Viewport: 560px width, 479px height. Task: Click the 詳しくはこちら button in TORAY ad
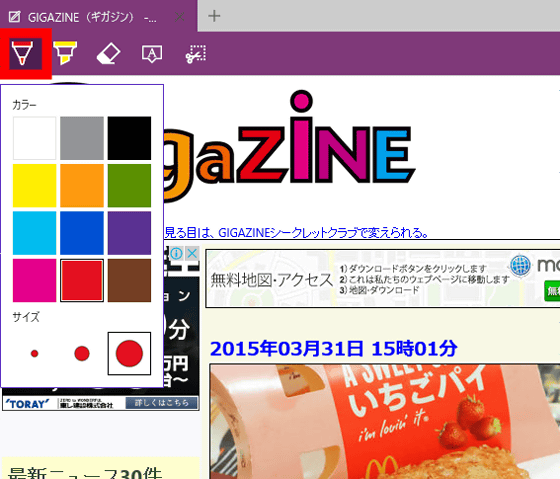(x=161, y=403)
